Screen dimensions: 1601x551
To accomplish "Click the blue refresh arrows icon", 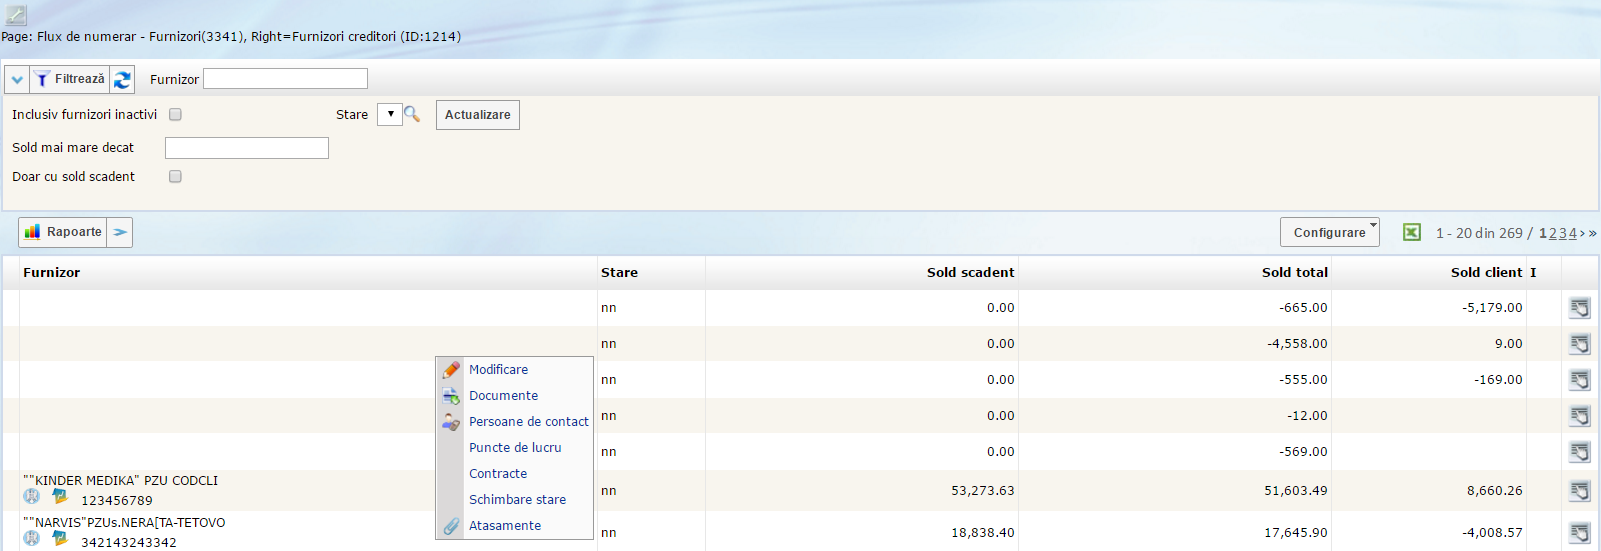I will (122, 80).
